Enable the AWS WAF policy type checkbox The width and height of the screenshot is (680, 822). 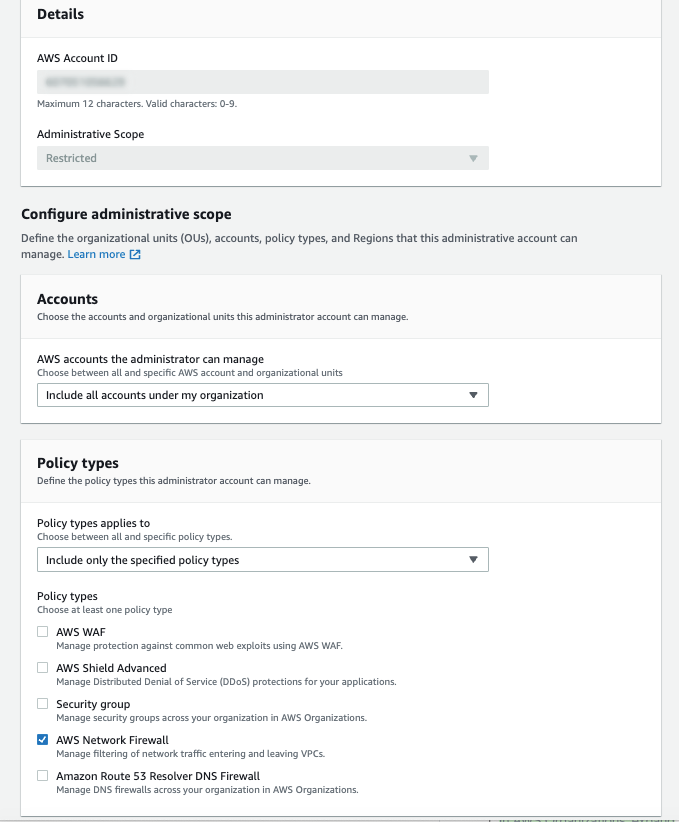tap(42, 631)
